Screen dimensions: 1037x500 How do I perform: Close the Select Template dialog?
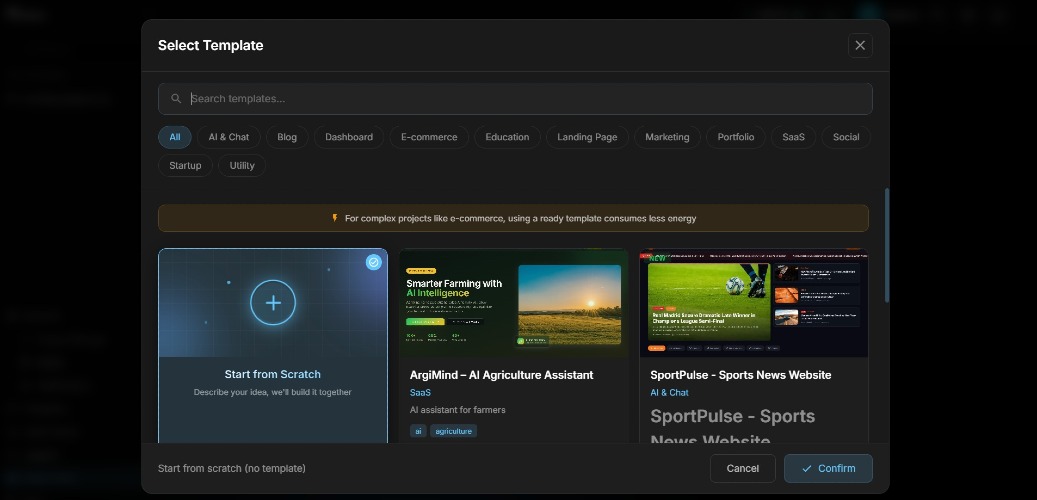pos(860,46)
